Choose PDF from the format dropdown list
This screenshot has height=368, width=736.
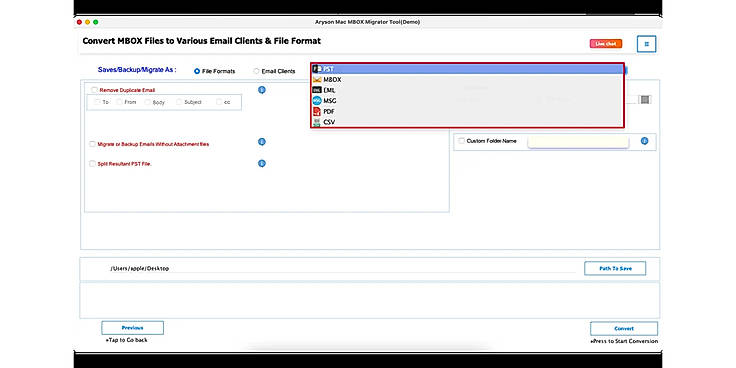[467, 111]
